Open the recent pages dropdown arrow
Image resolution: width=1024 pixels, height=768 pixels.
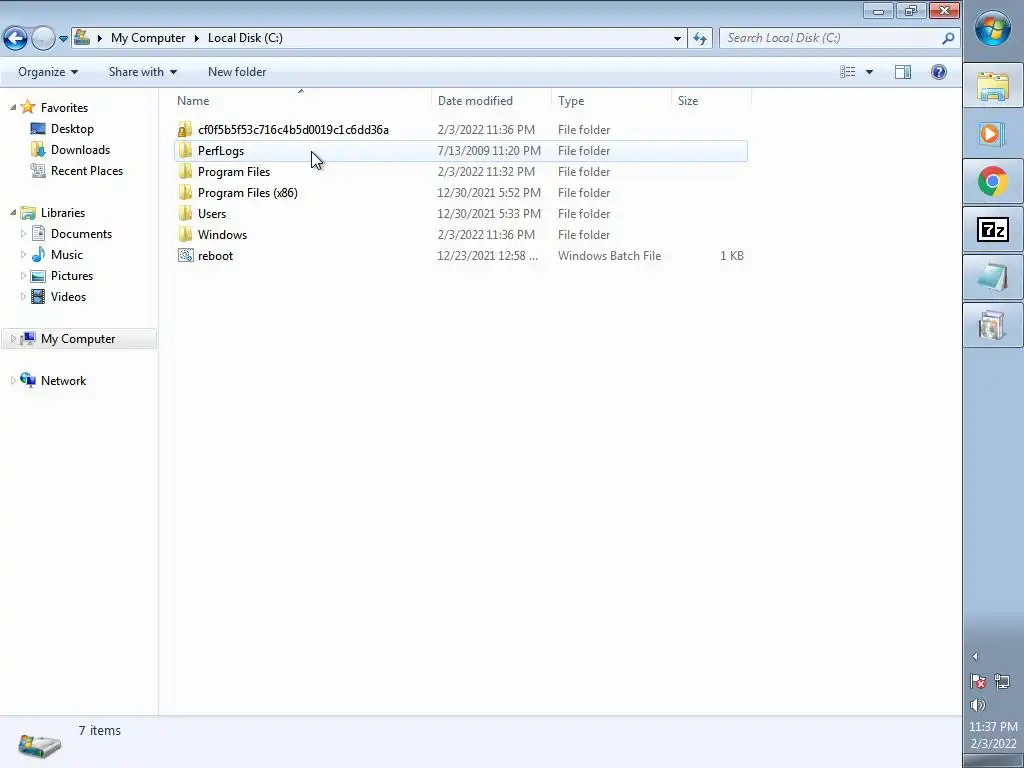coord(63,39)
